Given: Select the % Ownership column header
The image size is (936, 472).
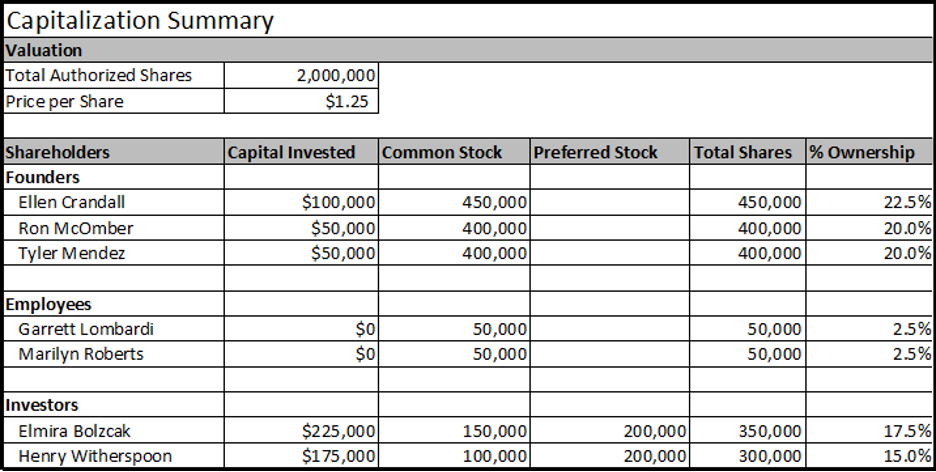Looking at the screenshot, I should (x=869, y=152).
